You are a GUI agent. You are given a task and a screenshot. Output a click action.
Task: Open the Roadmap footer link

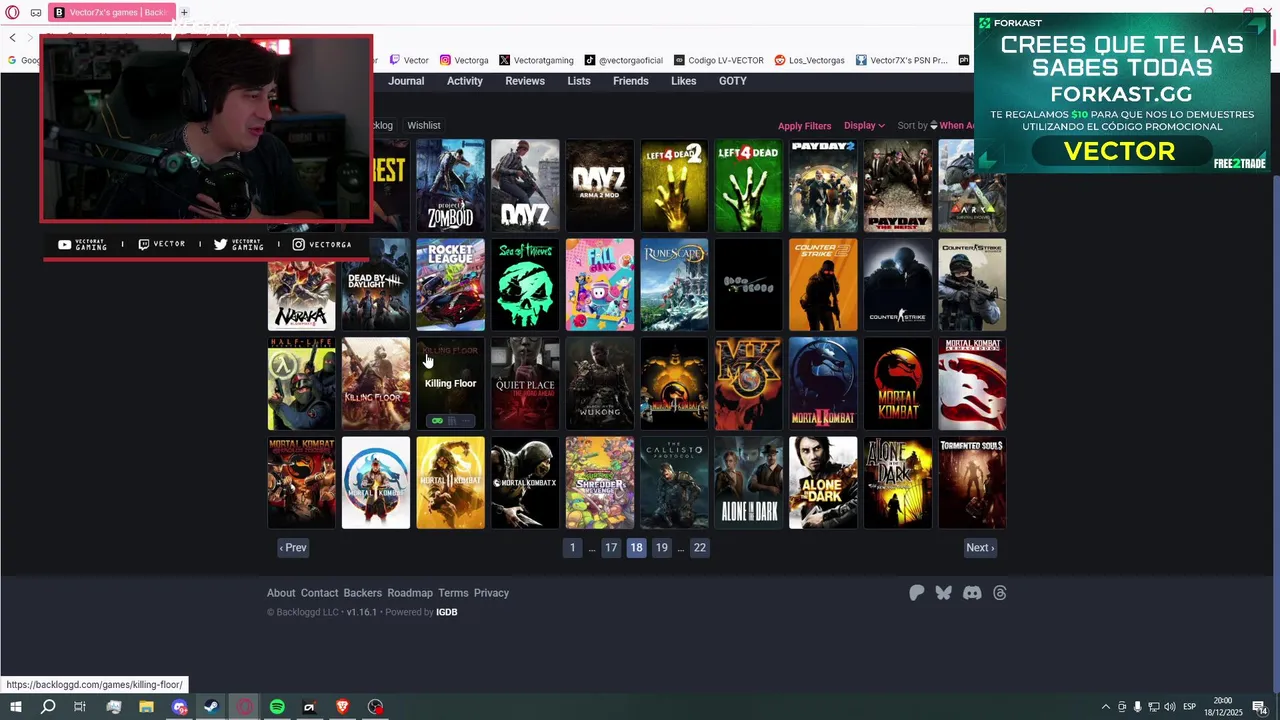410,593
